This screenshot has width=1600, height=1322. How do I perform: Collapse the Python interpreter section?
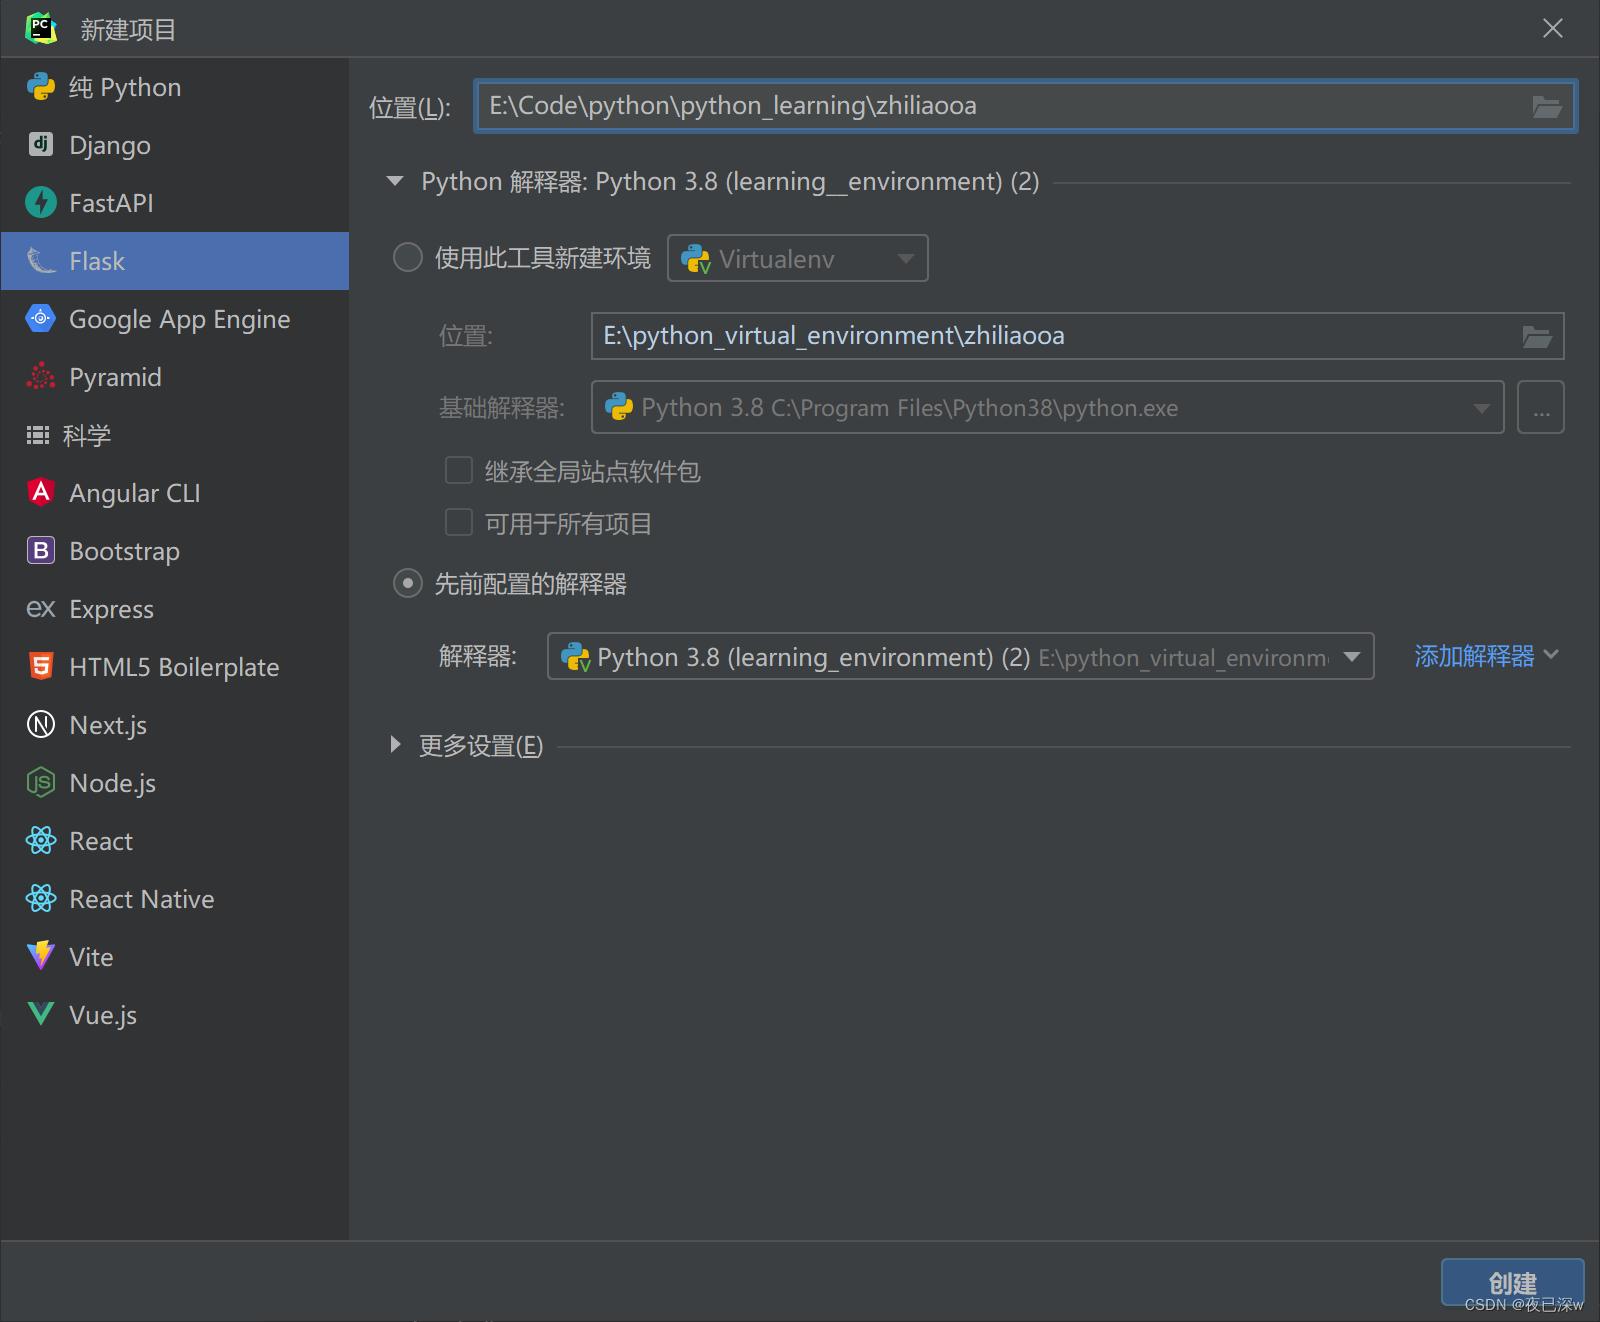tap(395, 181)
